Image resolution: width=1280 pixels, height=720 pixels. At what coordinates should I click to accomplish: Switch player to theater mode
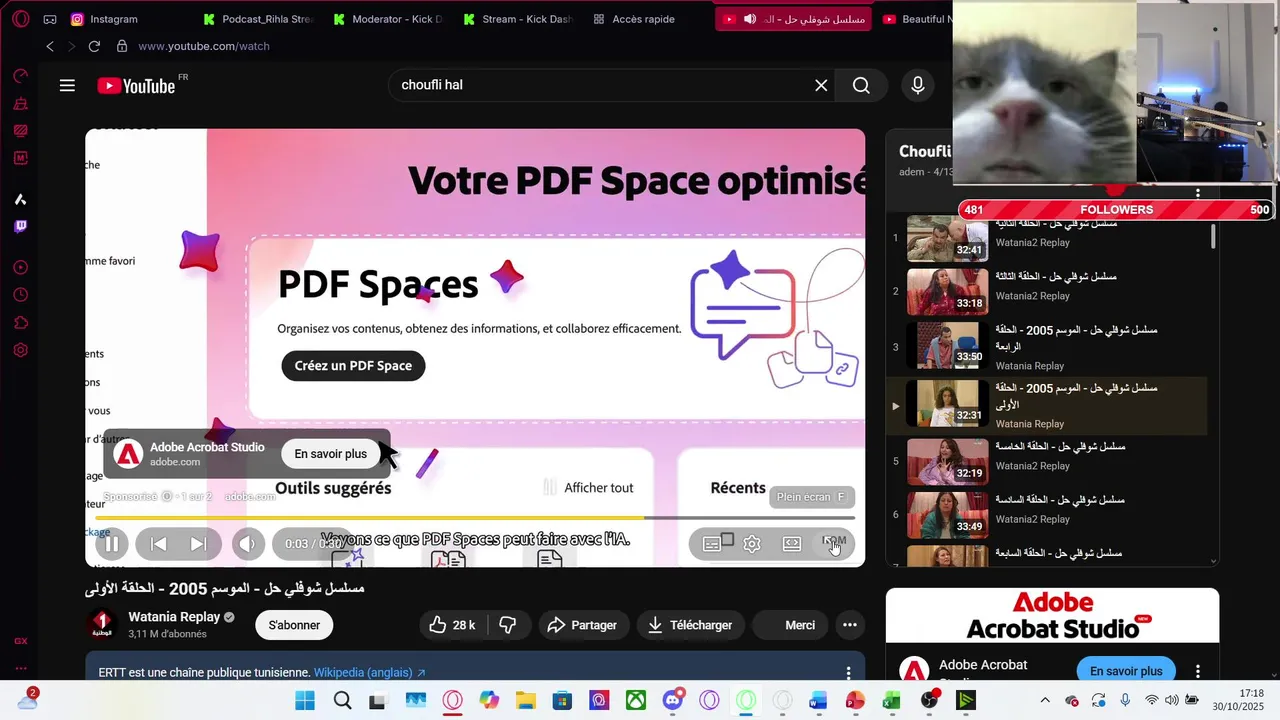click(792, 544)
